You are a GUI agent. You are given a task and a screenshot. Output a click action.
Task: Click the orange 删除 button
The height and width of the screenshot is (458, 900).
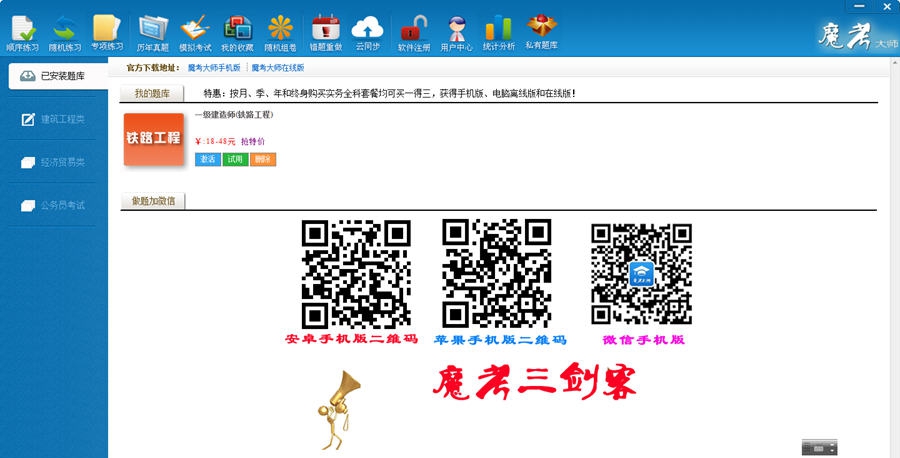tap(263, 160)
